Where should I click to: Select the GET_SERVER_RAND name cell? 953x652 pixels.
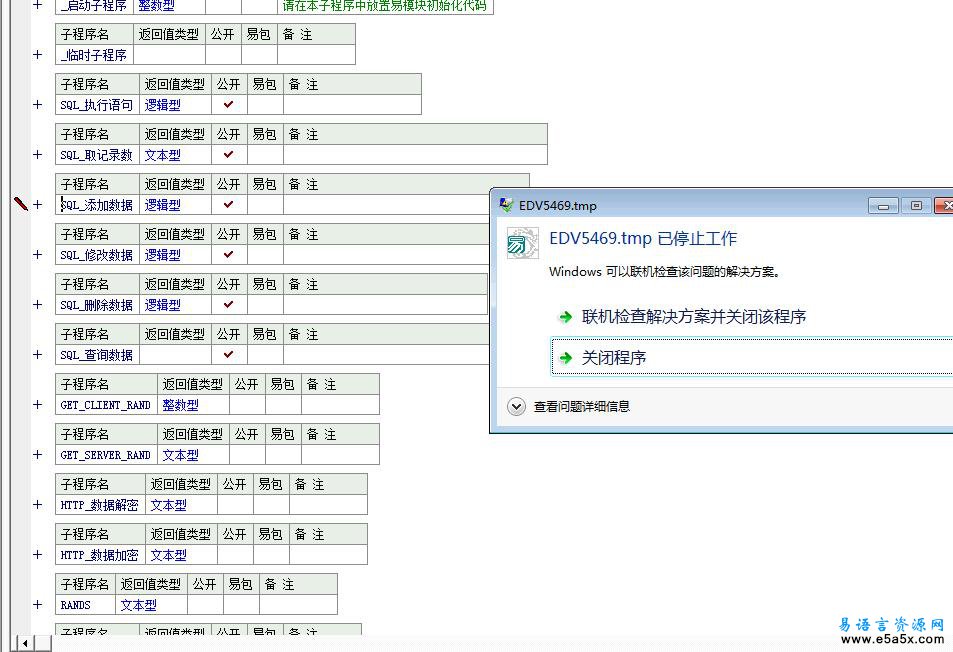106,455
